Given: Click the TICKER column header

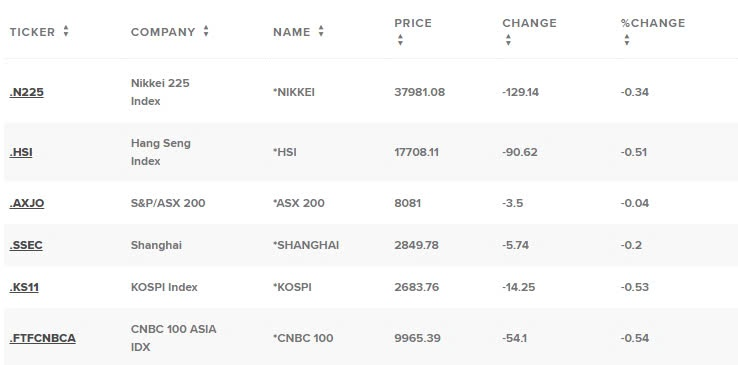Looking at the screenshot, I should tap(32, 32).
